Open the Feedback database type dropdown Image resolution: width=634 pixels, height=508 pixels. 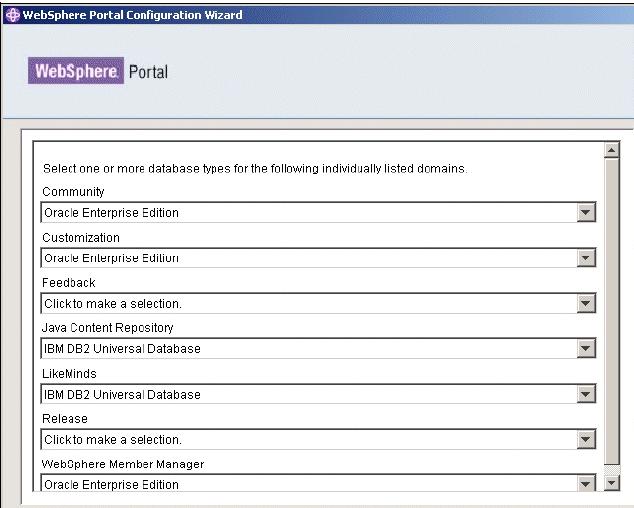318,303
